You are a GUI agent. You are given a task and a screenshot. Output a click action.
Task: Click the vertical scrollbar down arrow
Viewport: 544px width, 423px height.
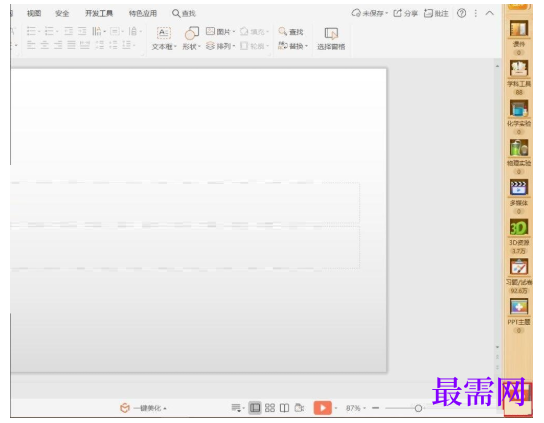tap(498, 347)
